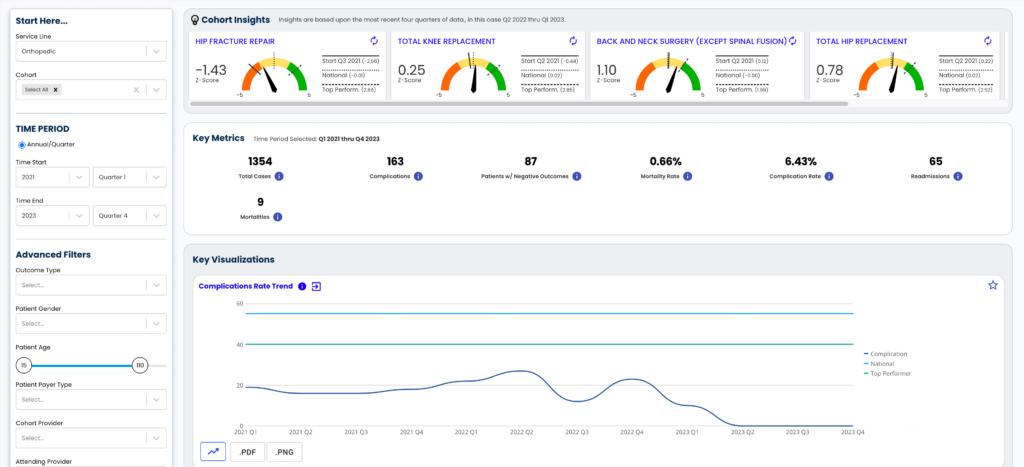Refresh the Hip Fracture Repair insight card
Screen dimensions: 1024x467
point(374,41)
